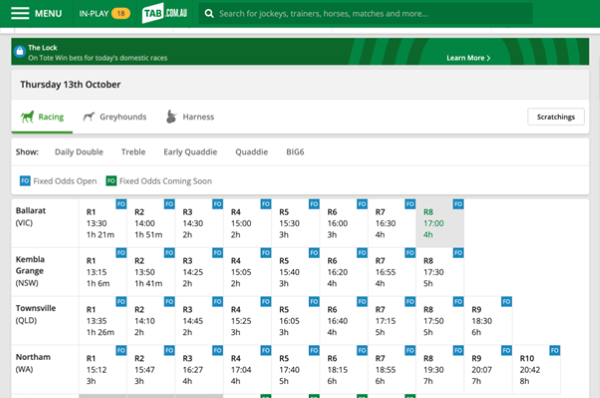Image resolution: width=600 pixels, height=398 pixels.
Task: Toggle the Early Quaddie filter
Action: 190,152
